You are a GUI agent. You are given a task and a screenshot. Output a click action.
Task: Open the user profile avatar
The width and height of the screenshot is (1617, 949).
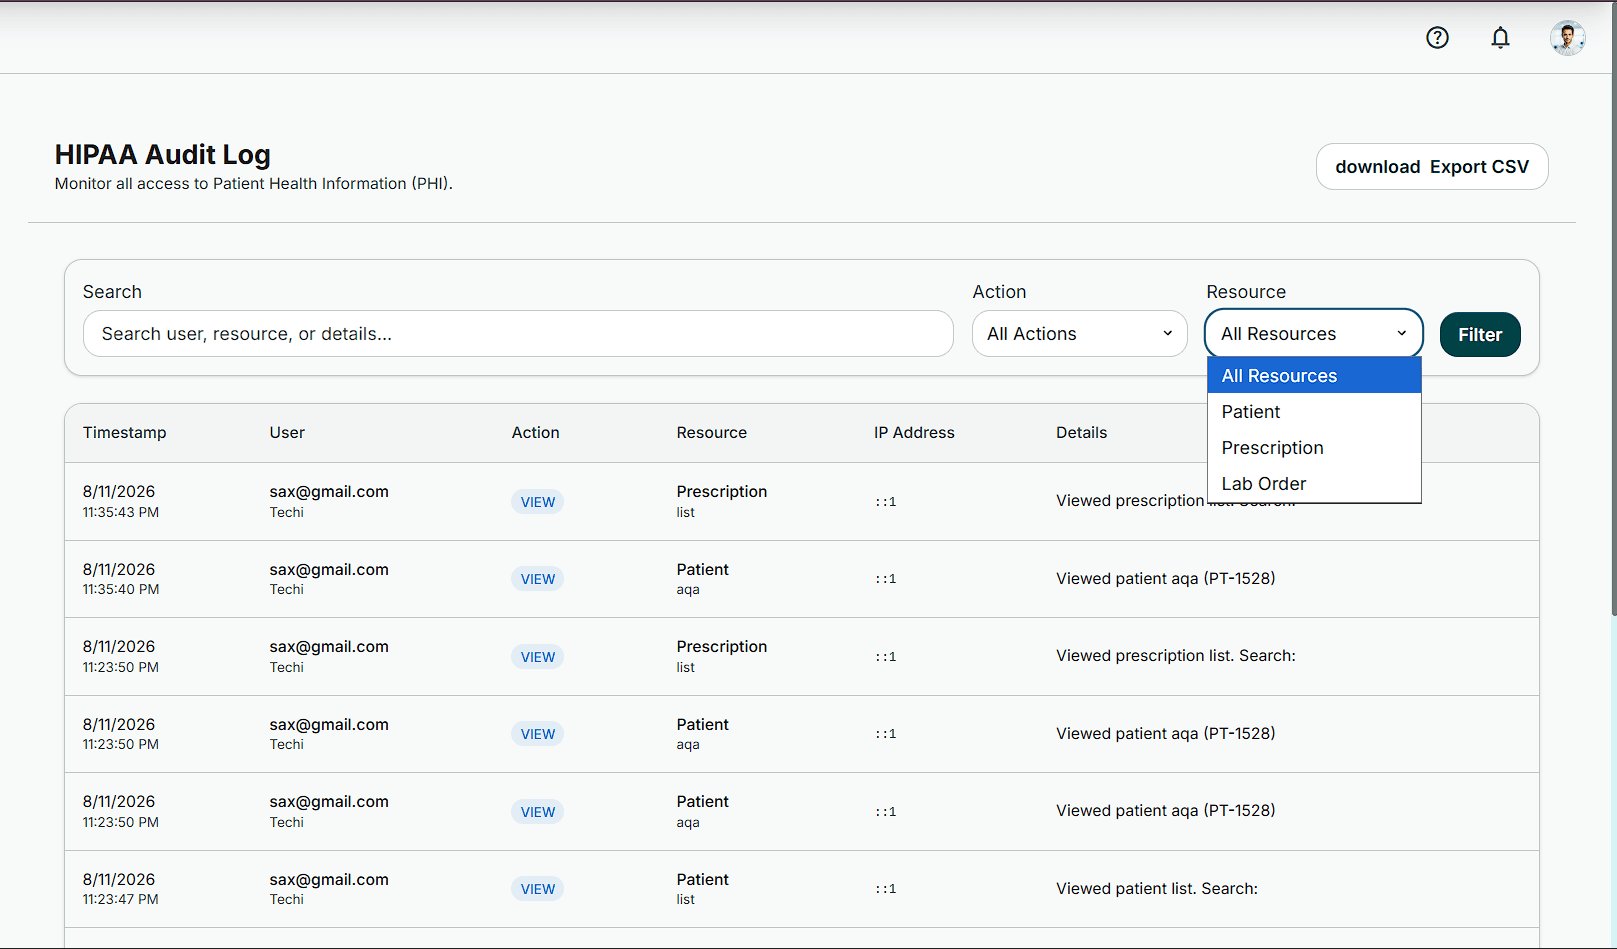pos(1567,38)
